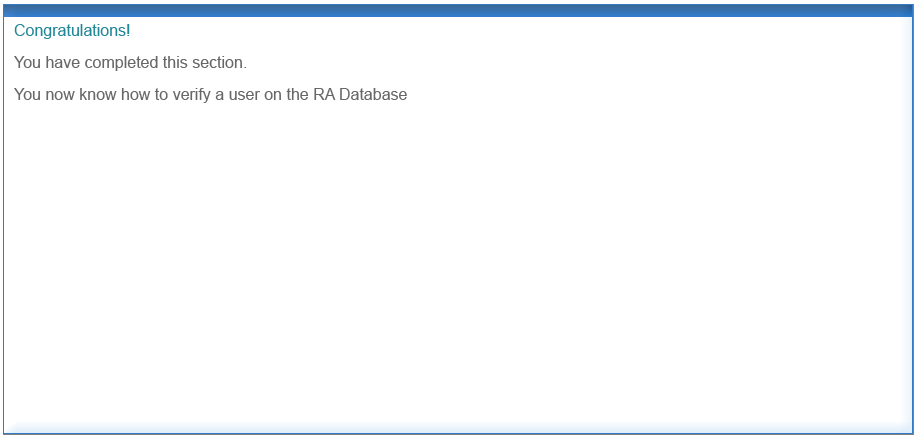The height and width of the screenshot is (438, 918).
Task: Click the exclamation mark after Congratulations
Action: tap(128, 30)
